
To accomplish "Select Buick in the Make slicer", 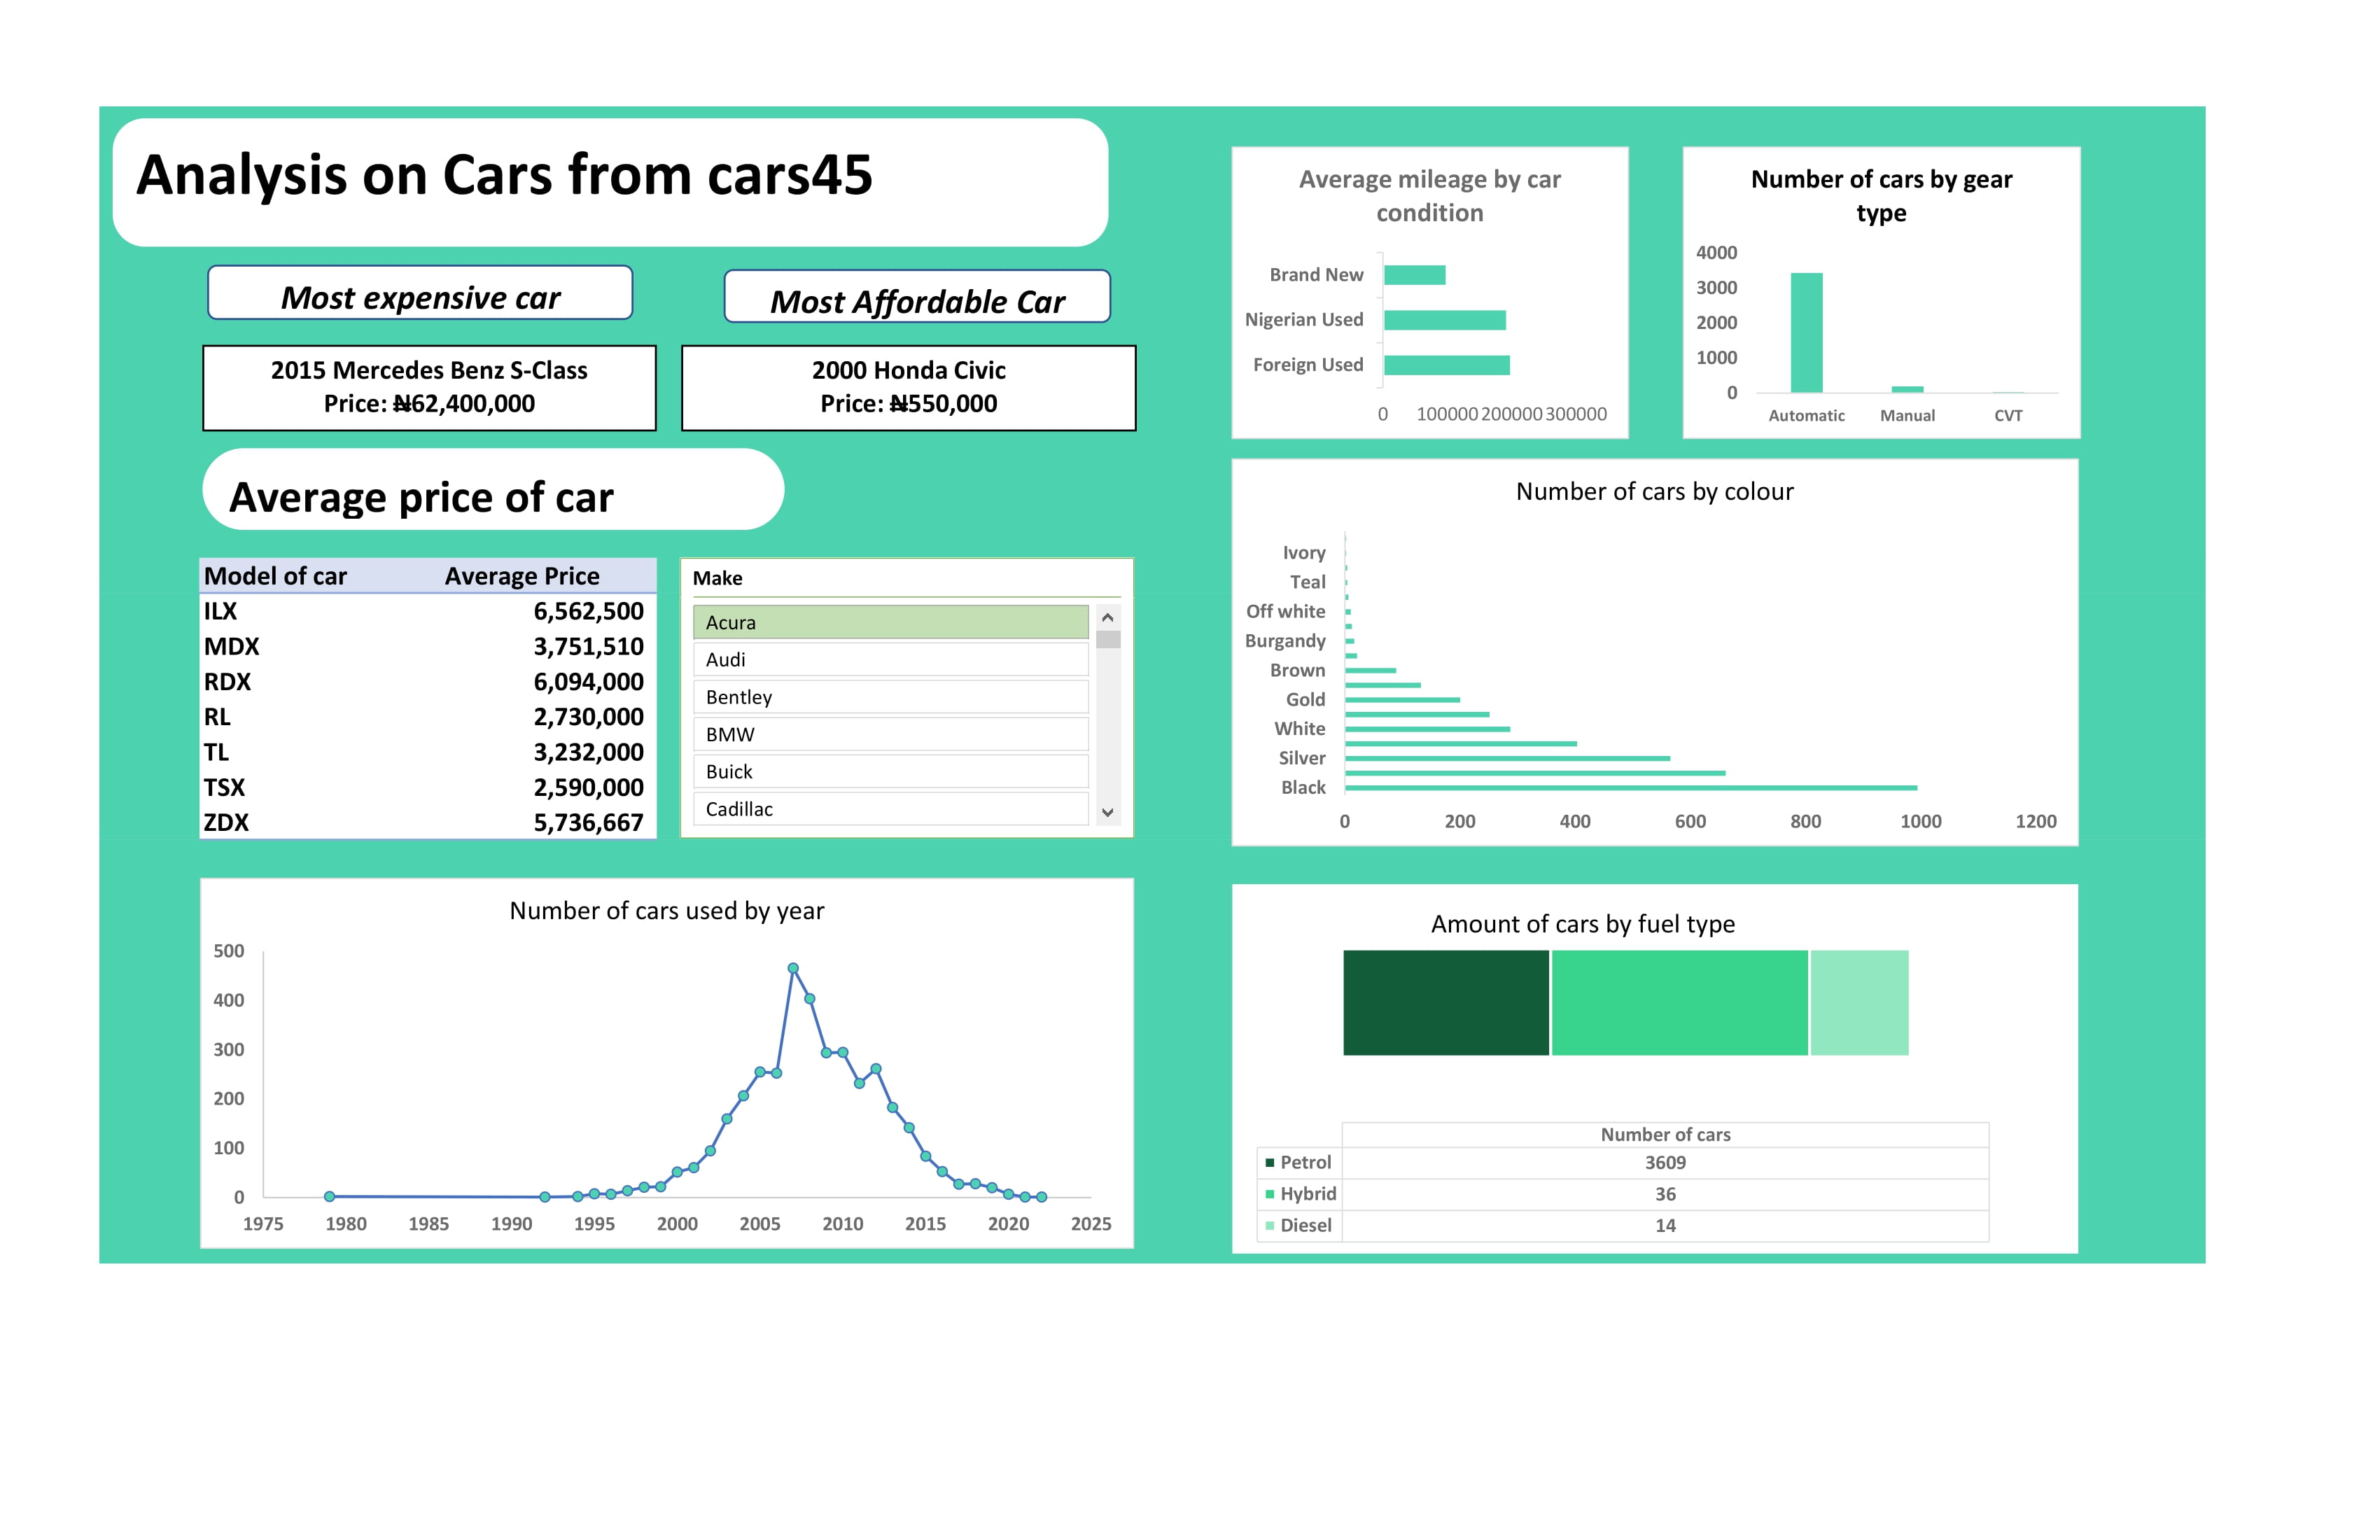I will (890, 771).
